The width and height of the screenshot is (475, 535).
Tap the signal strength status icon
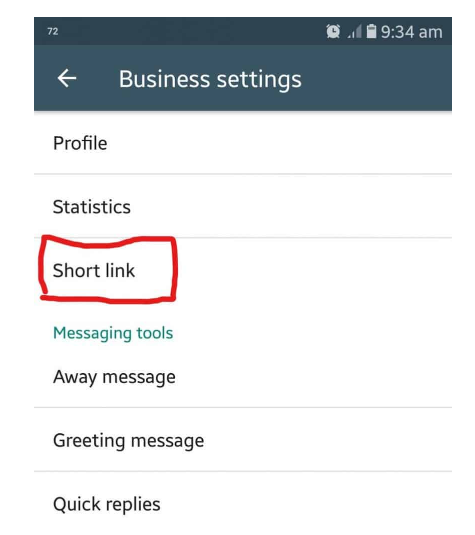pyautogui.click(x=355, y=32)
